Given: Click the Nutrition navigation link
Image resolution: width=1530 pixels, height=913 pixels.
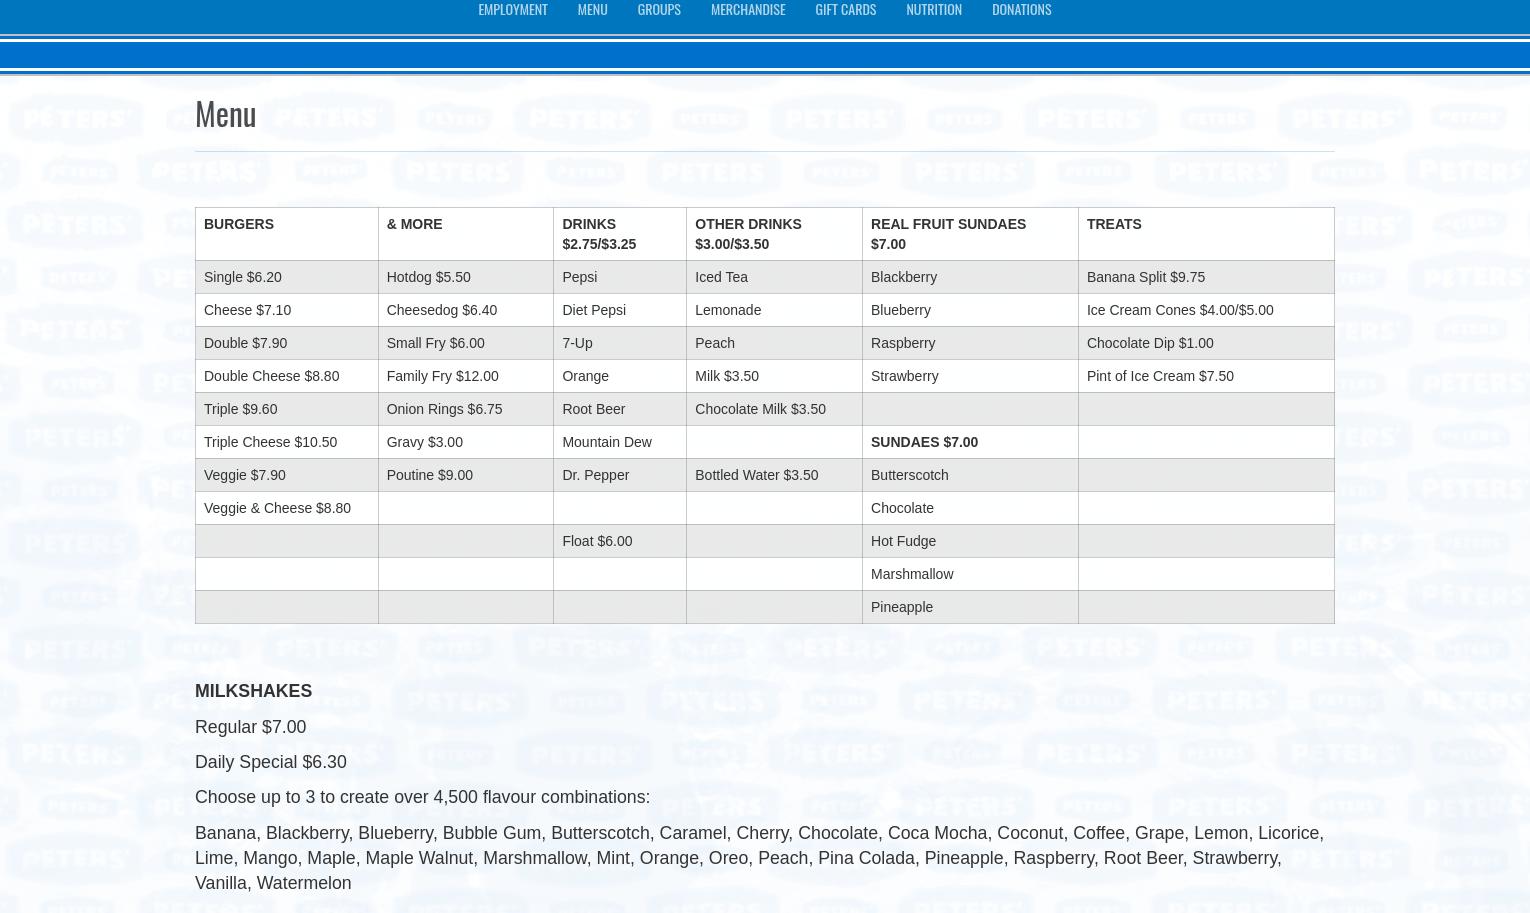Looking at the screenshot, I should (933, 10).
